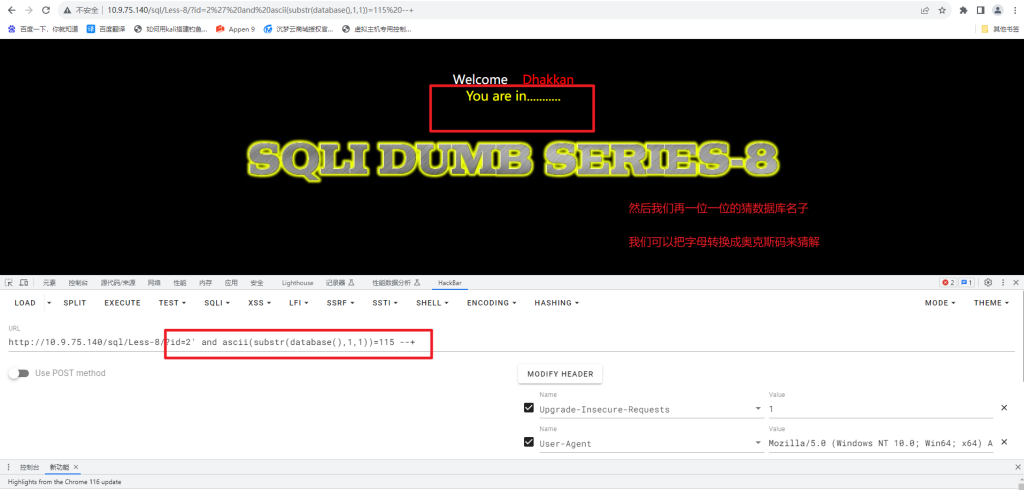Screen dimensions: 1024x490
Task: Open DevTools settings gear icon
Action: tap(988, 283)
